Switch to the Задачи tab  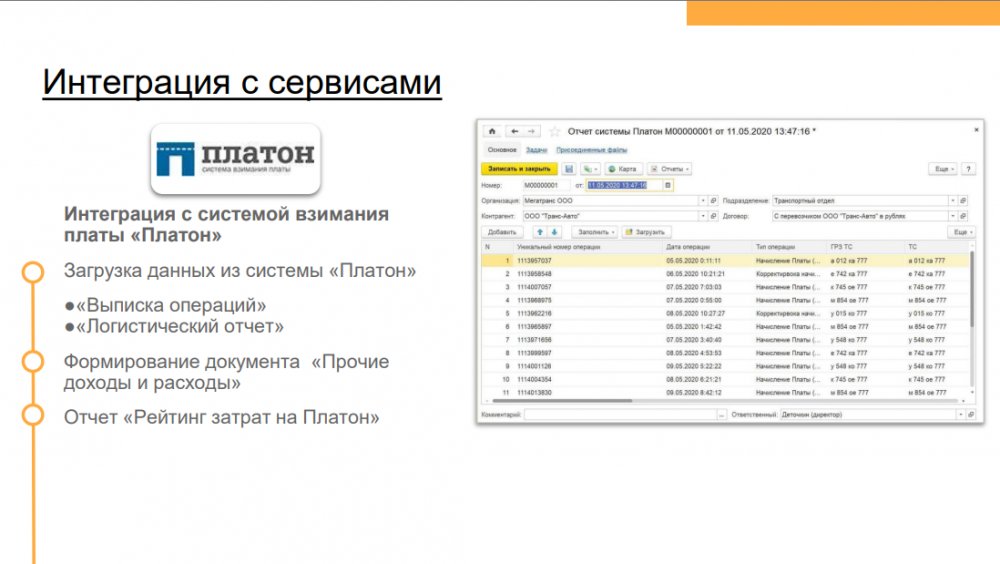(537, 149)
